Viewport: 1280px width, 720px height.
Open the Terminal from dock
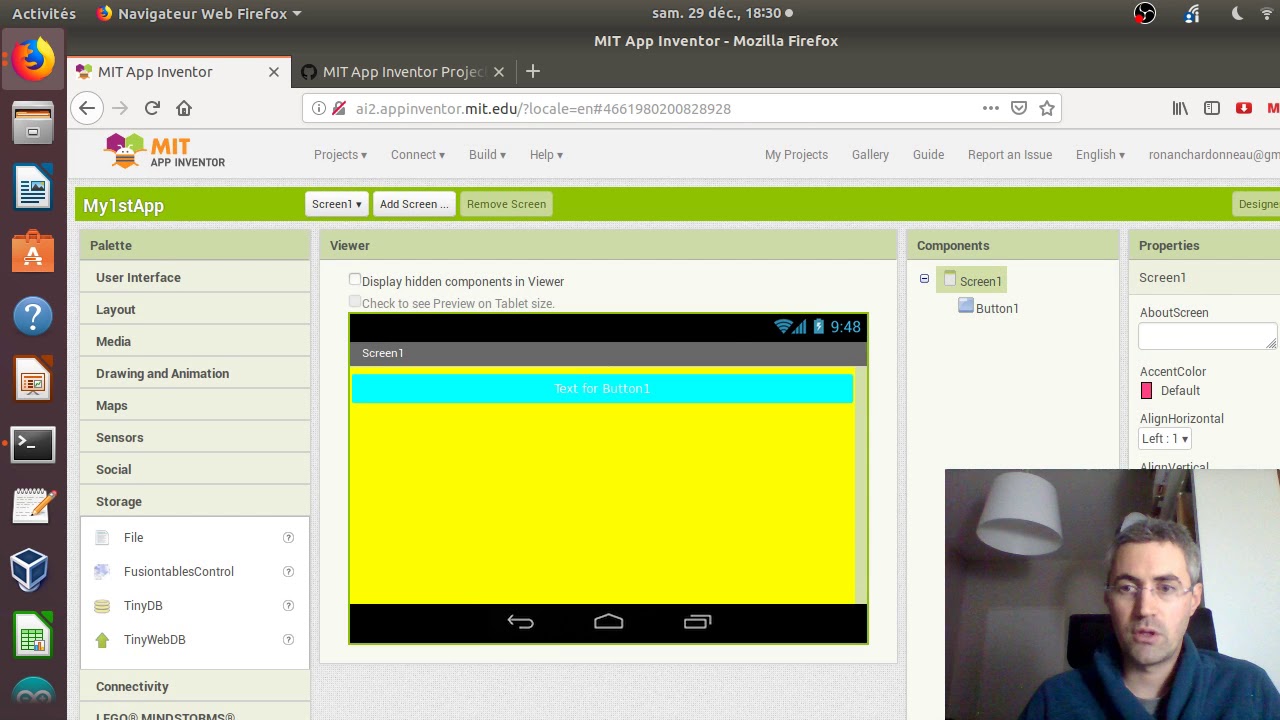click(33, 444)
